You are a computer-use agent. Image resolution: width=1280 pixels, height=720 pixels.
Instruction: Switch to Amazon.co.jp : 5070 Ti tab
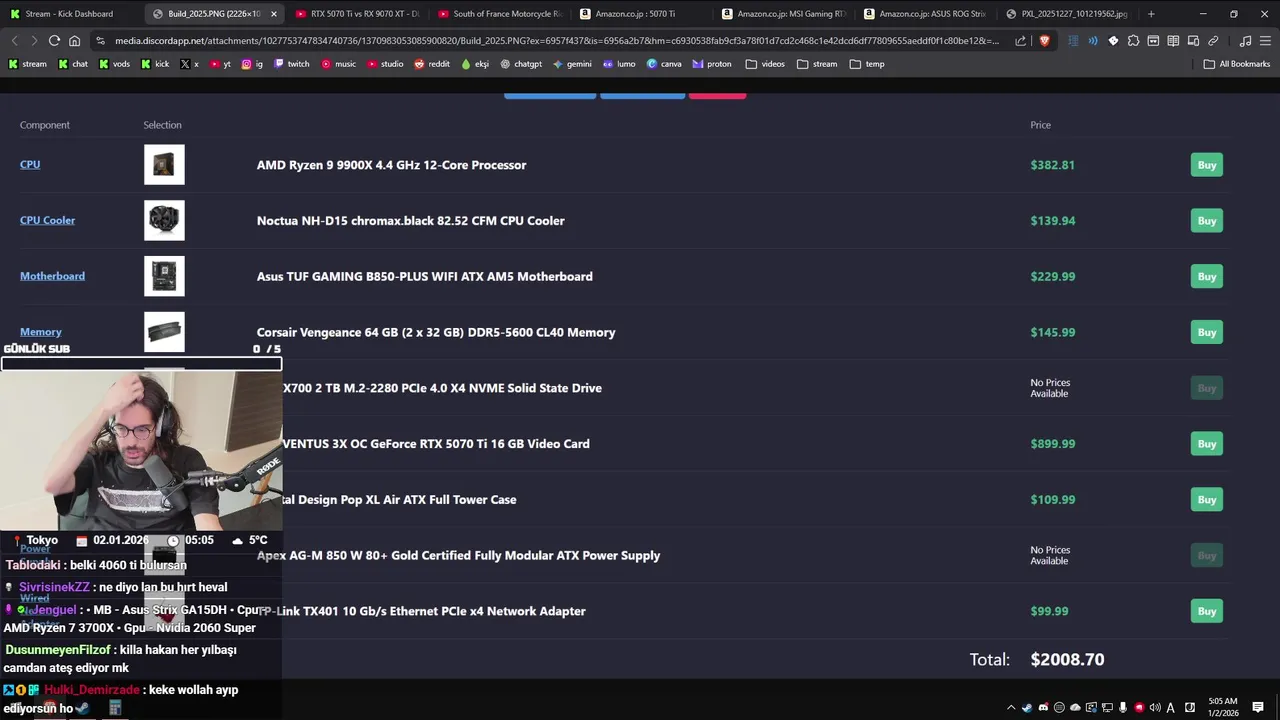pos(640,14)
